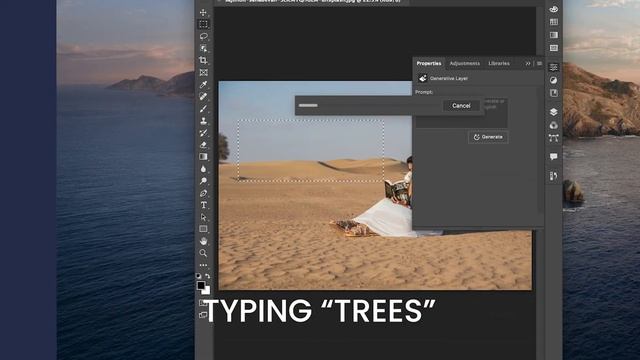Open the Color panel icon in dock

coord(553,9)
